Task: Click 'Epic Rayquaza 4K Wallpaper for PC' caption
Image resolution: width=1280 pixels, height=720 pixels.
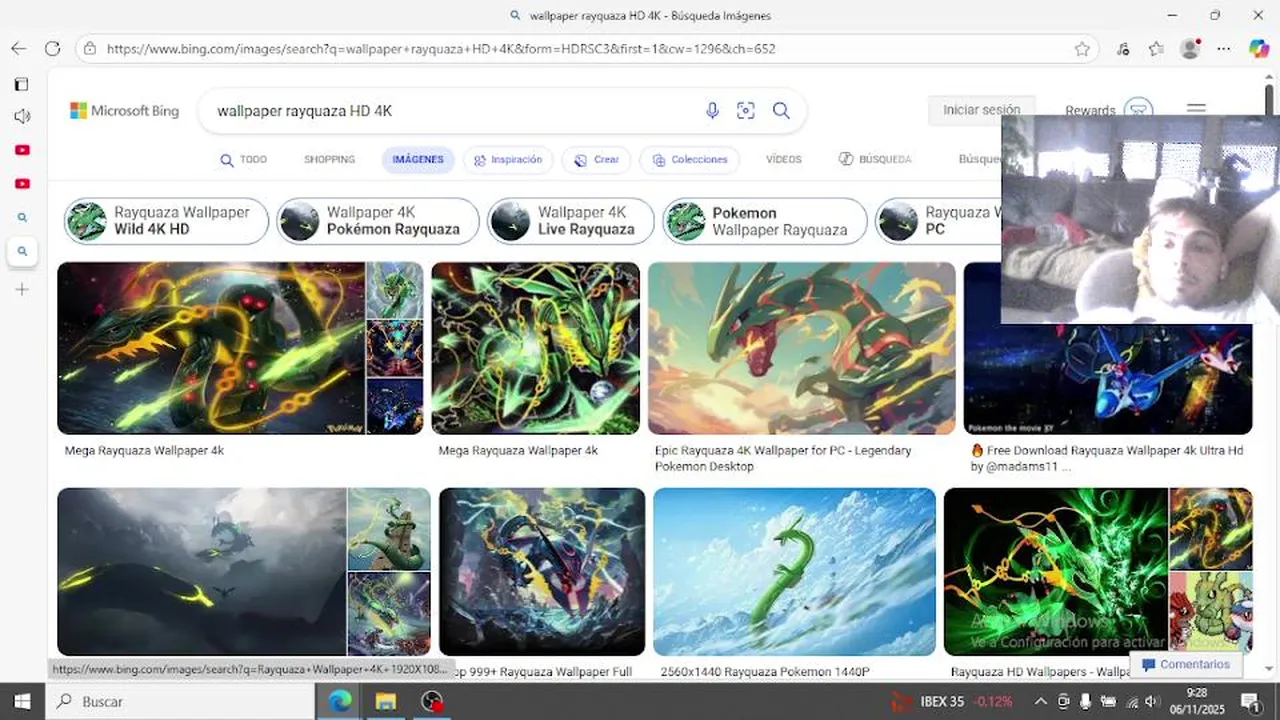Action: 783,458
